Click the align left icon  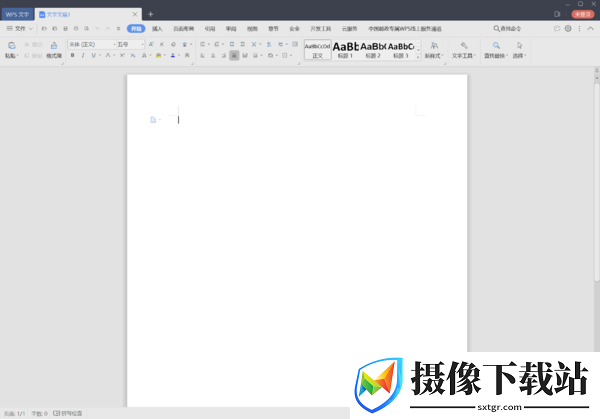click(x=203, y=55)
